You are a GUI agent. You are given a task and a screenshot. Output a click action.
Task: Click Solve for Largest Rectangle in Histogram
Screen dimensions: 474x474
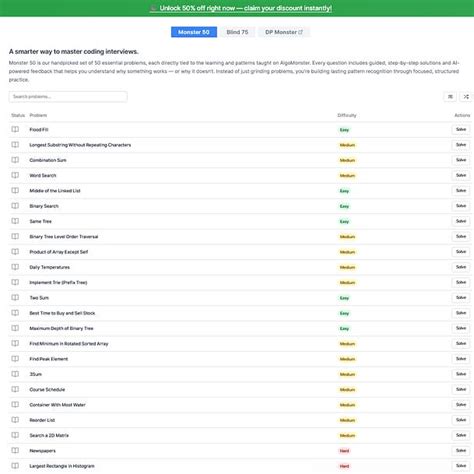pyautogui.click(x=461, y=466)
